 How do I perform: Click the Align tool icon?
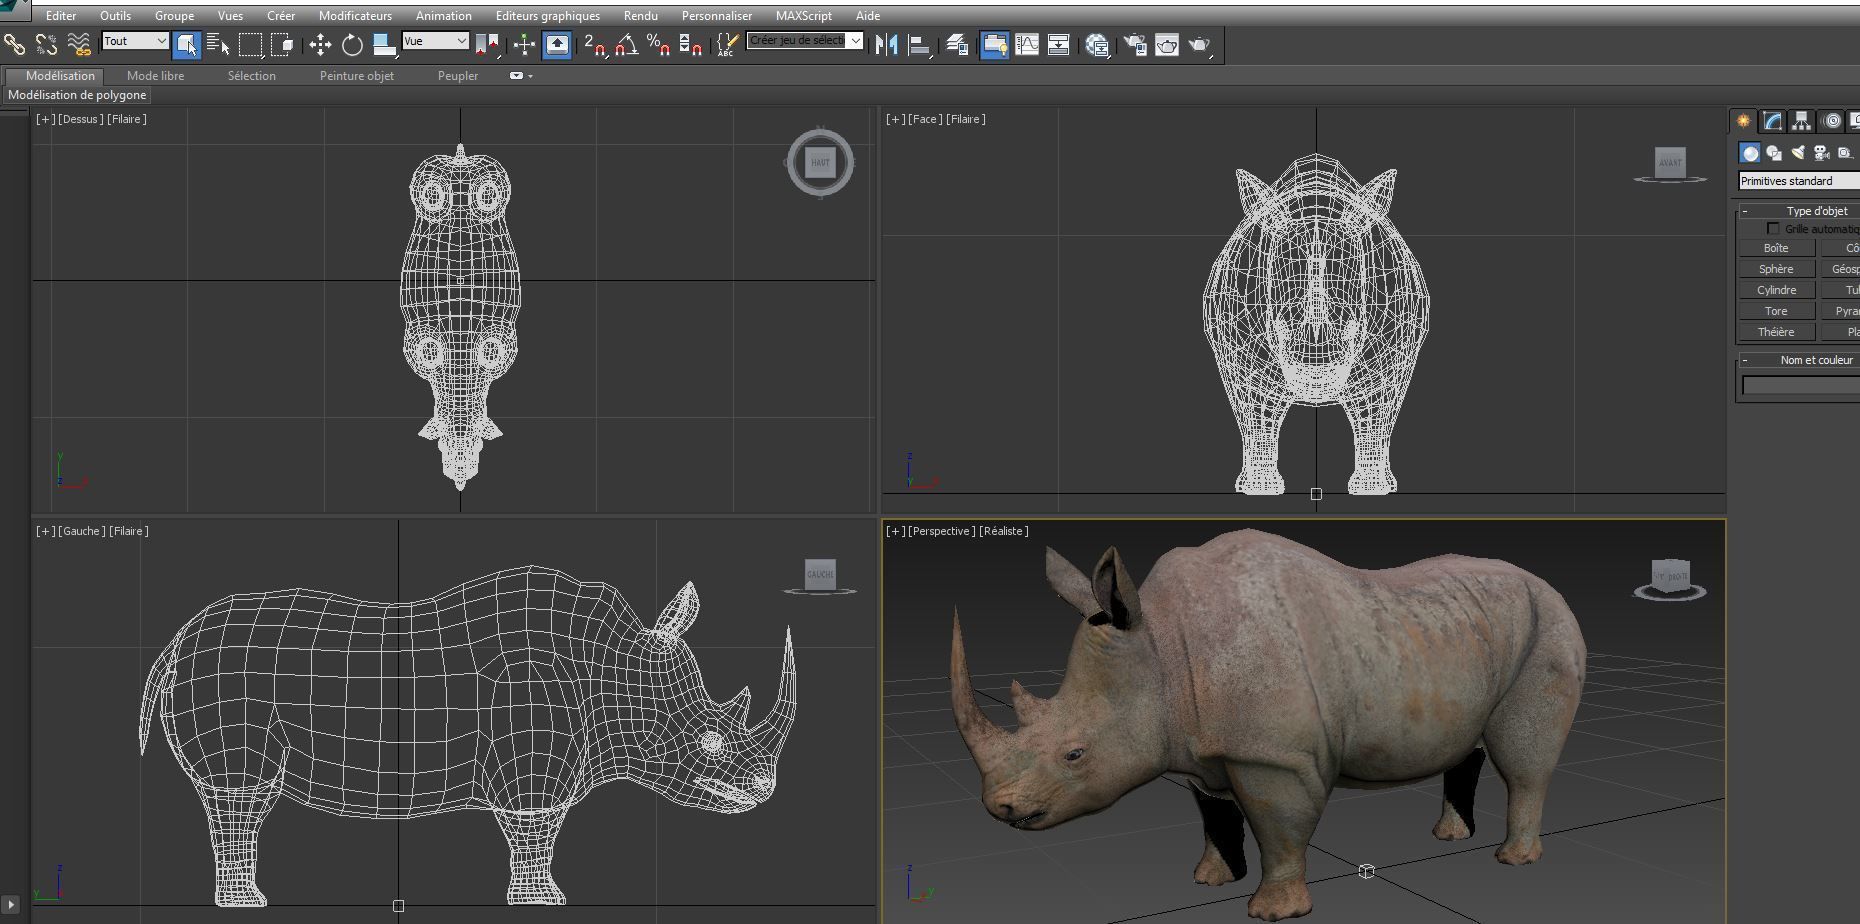pyautogui.click(x=919, y=44)
